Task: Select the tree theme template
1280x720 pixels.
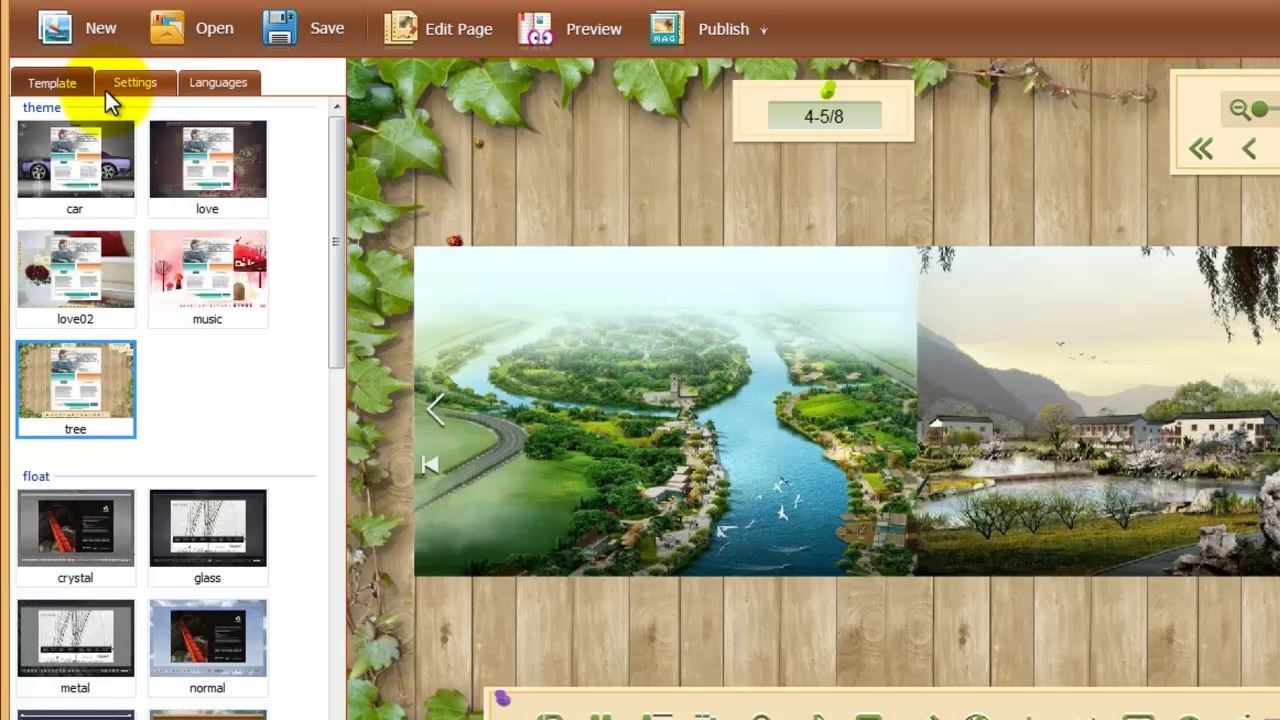Action: click(x=75, y=389)
